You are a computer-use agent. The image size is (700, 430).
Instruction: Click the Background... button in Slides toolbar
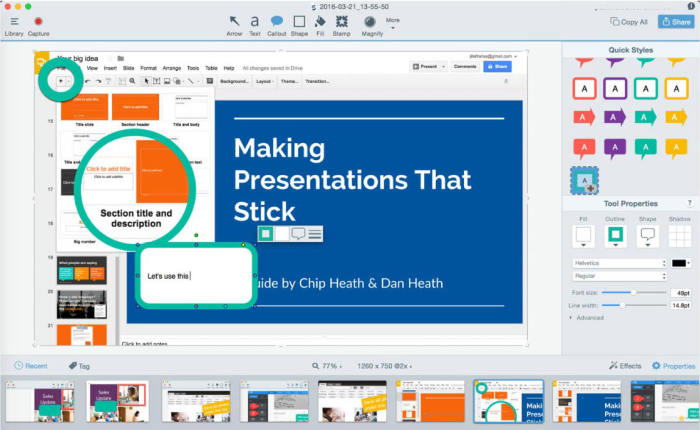(234, 81)
